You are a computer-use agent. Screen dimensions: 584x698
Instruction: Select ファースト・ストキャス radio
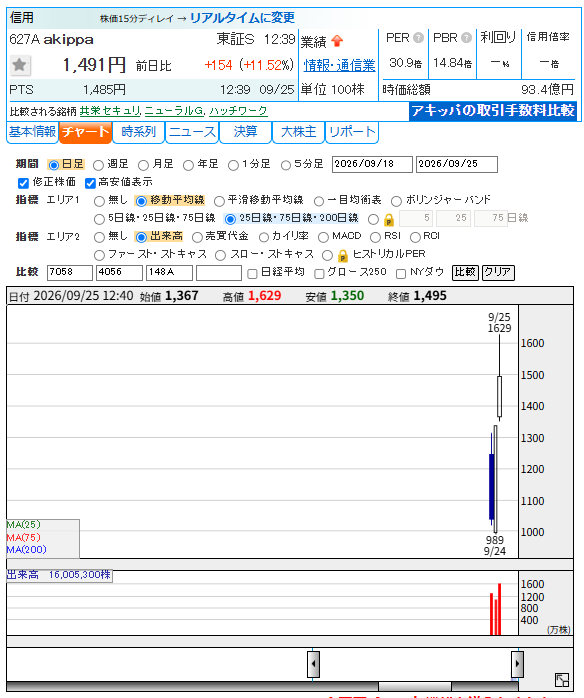[x=99, y=255]
